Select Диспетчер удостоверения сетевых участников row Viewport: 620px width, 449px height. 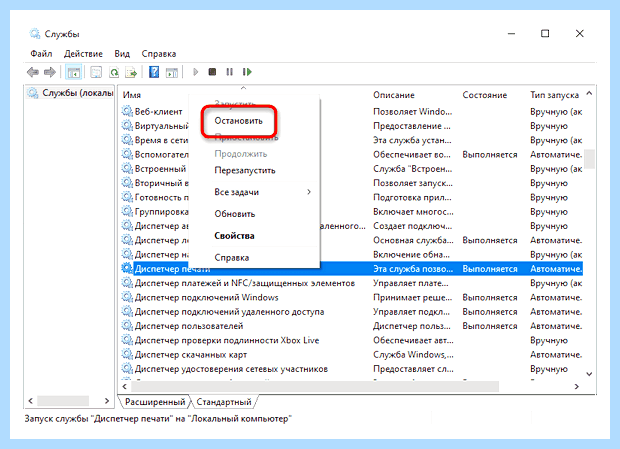click(352, 369)
